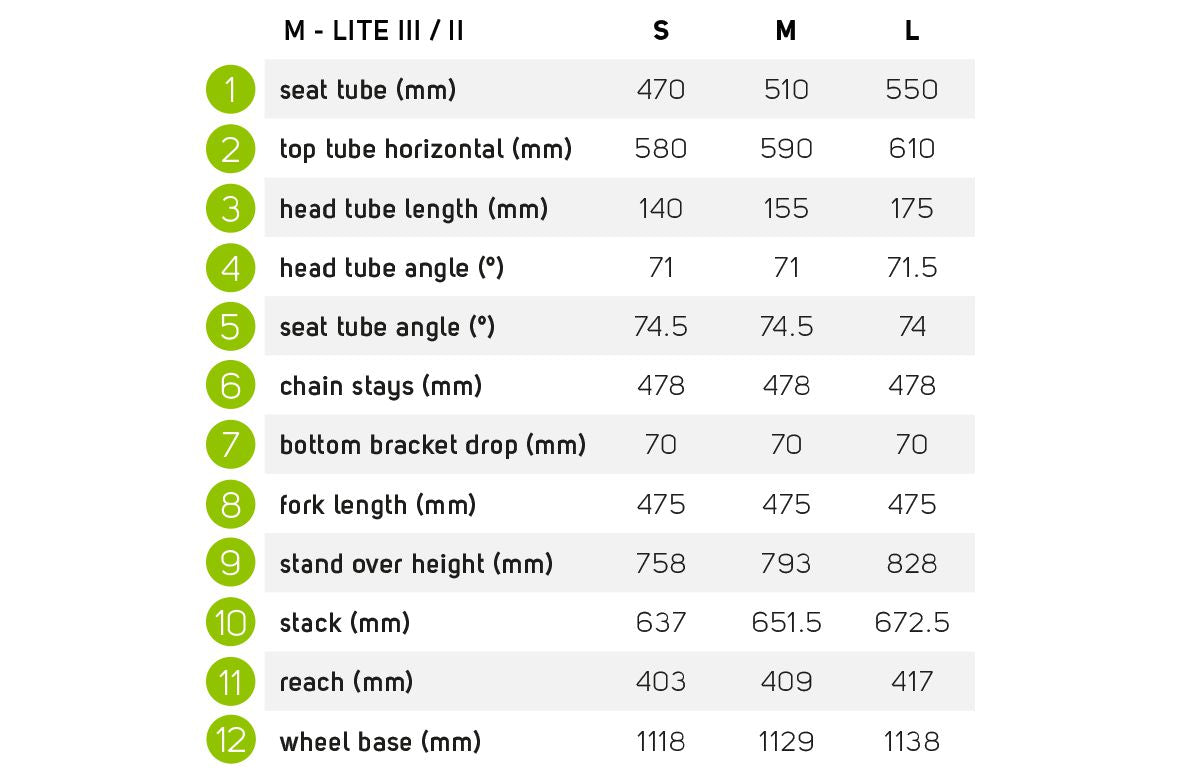Viewport: 1182px width, 770px height.
Task: Select the green number 3 badge
Action: click(x=231, y=209)
